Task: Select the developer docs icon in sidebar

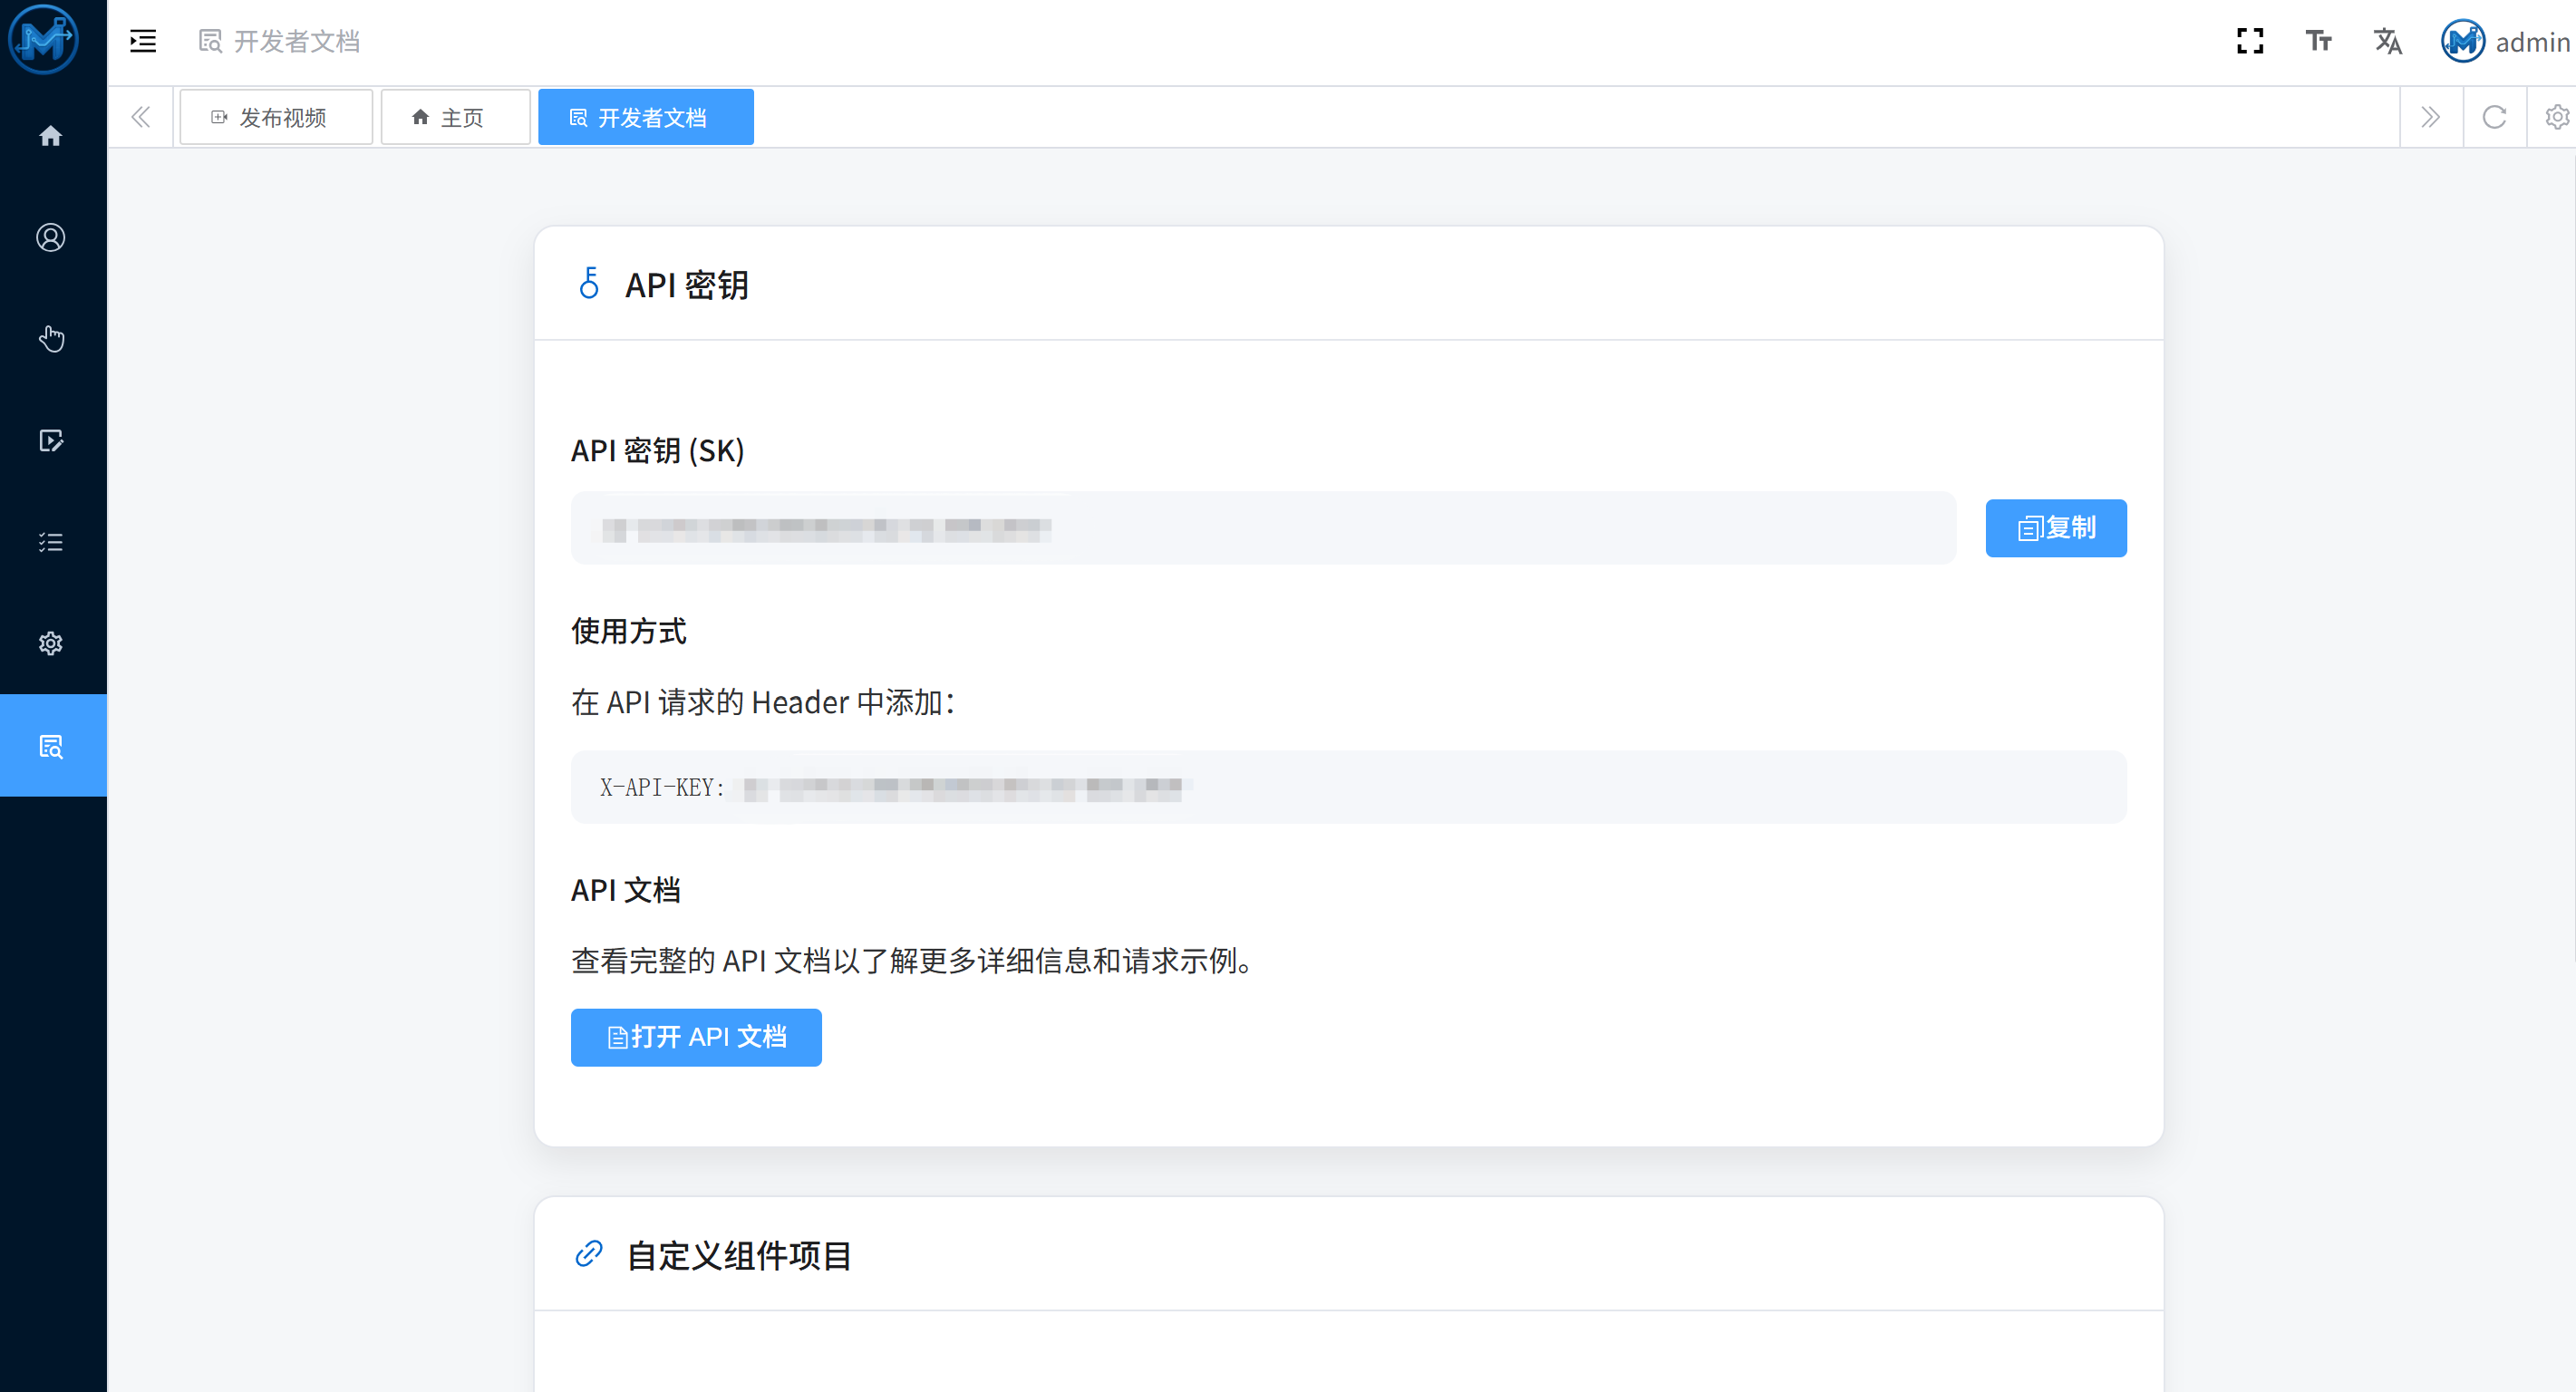Action: 51,746
